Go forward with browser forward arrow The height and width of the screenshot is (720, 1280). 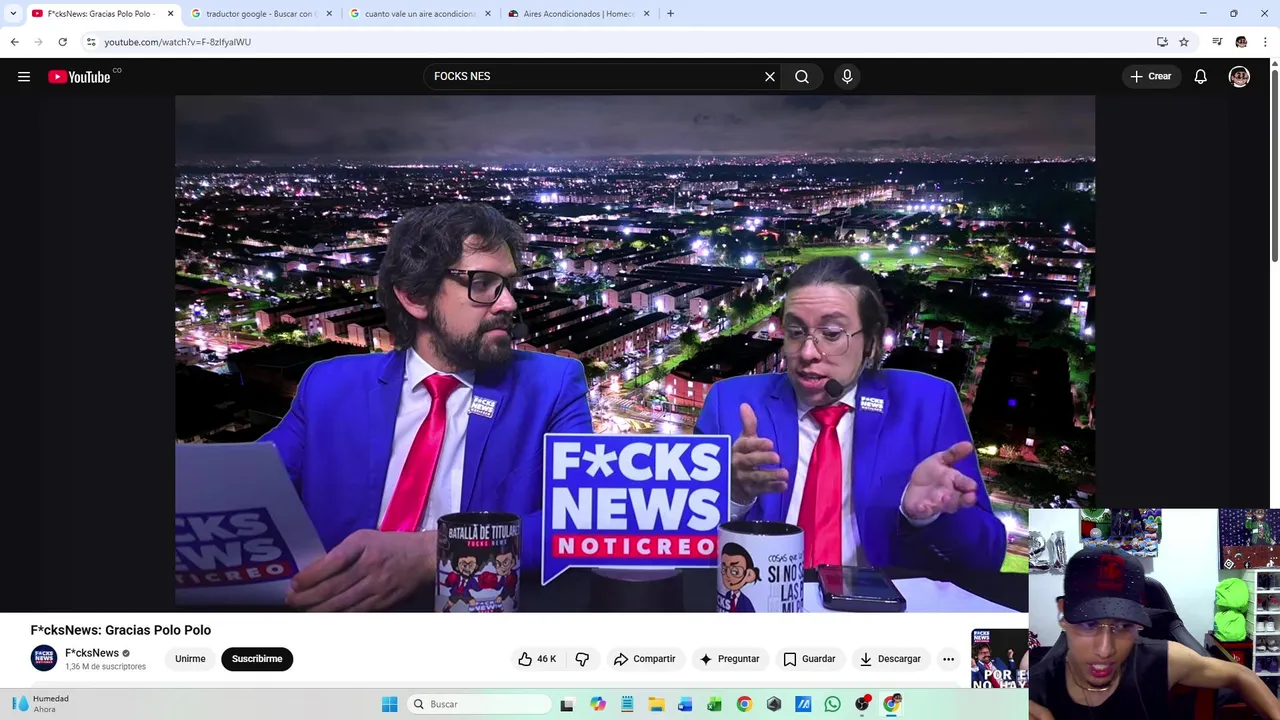(x=38, y=42)
